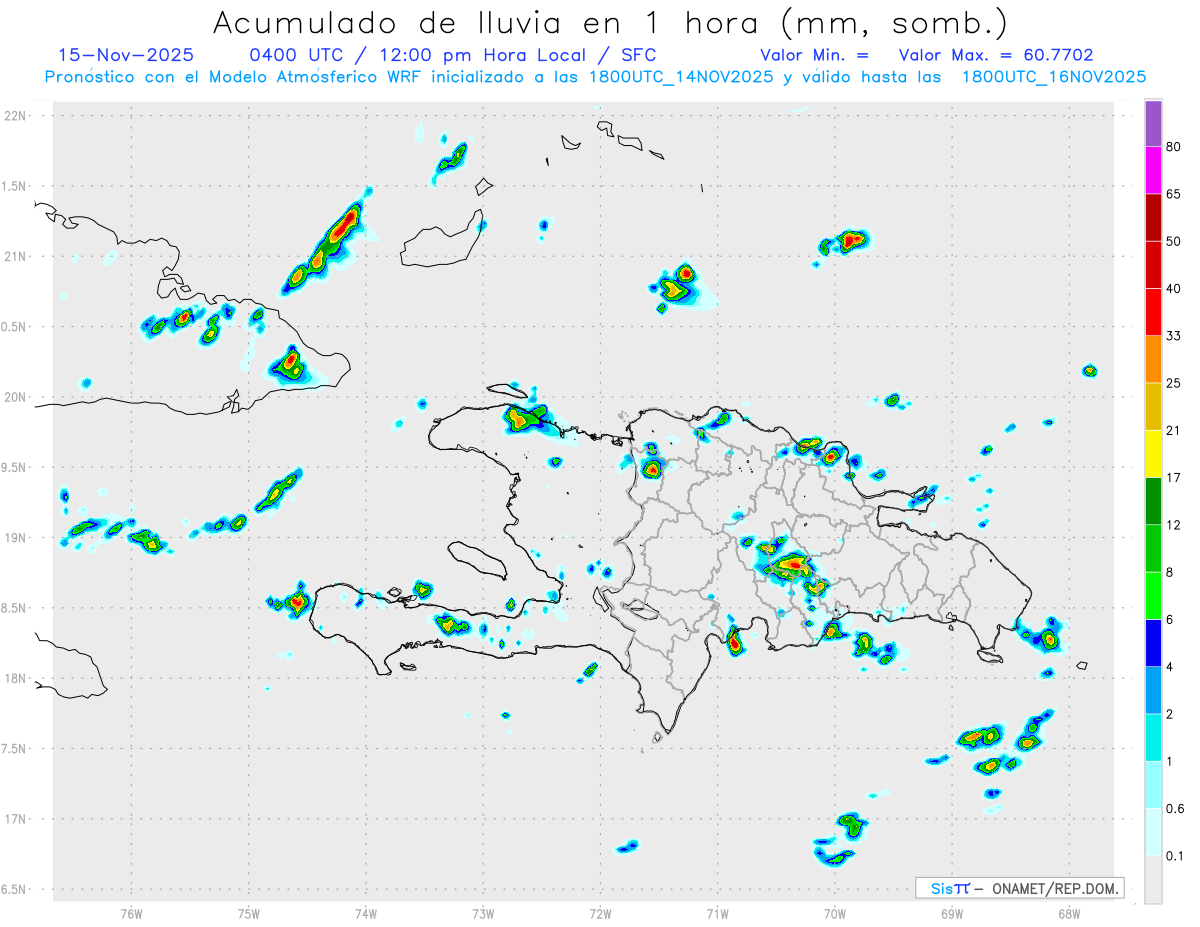Screen dimensions: 1200x927
Task: Click the '74W' longitude label
Action: [x=366, y=913]
